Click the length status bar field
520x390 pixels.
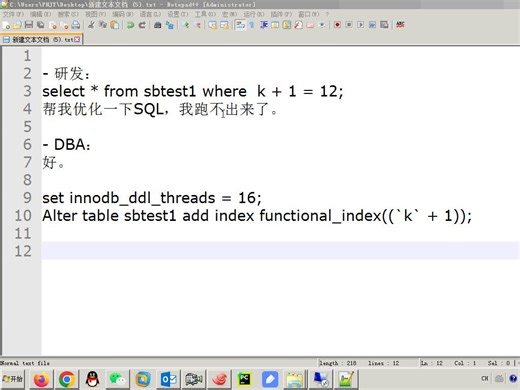click(x=338, y=363)
